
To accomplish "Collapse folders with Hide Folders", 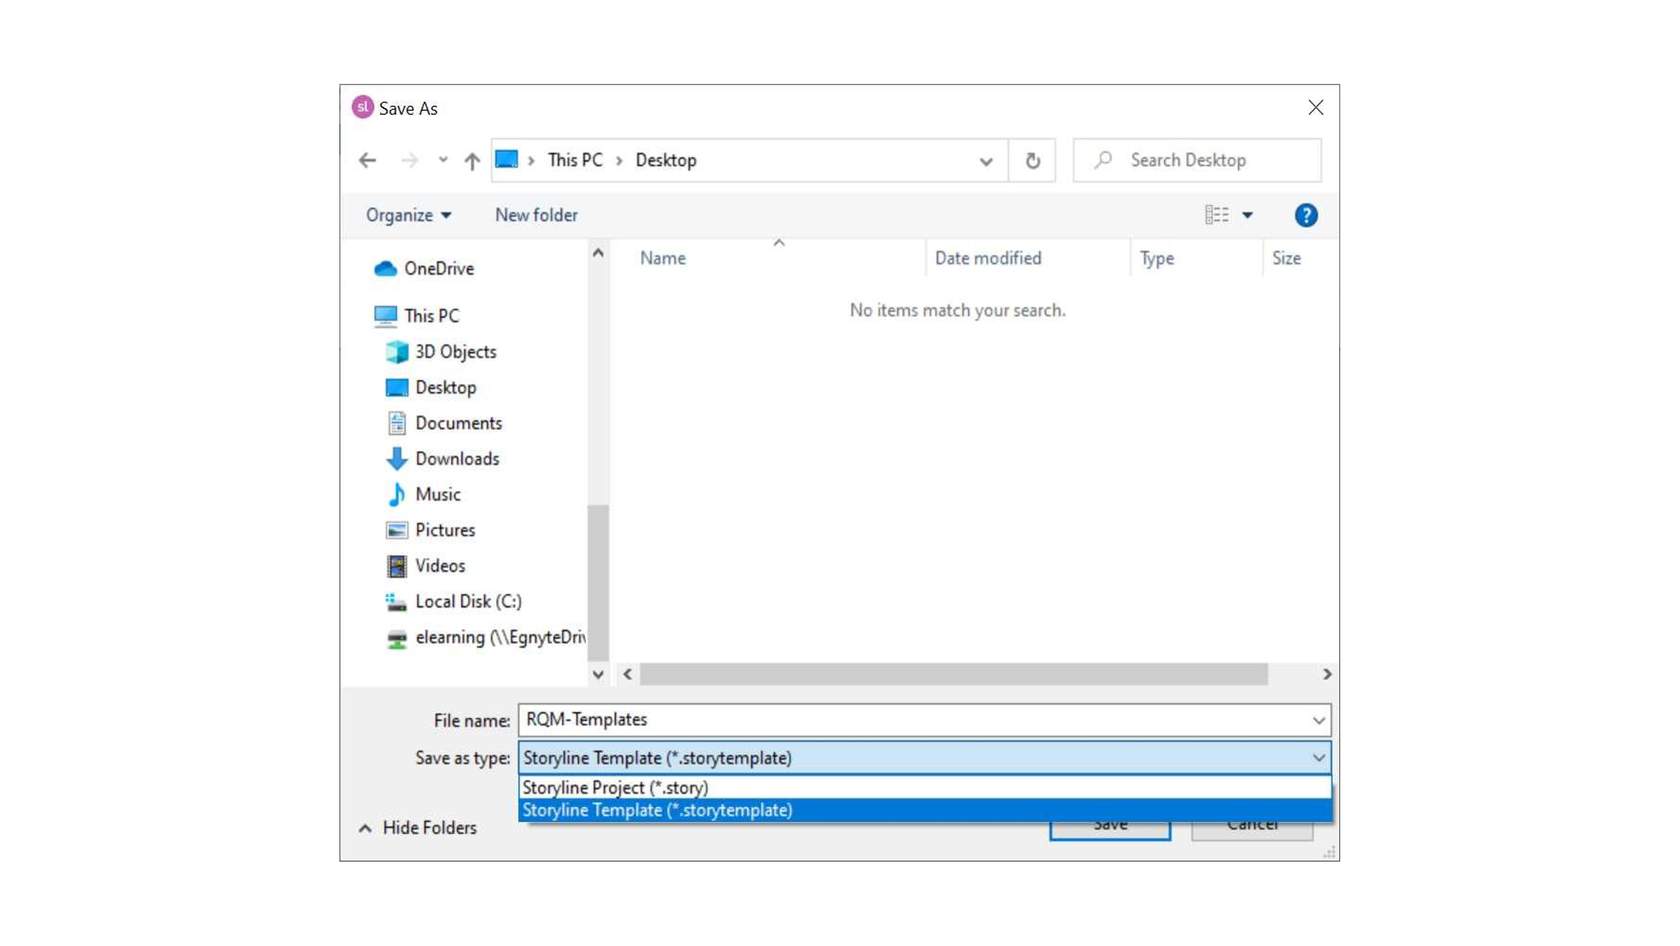I will 417,828.
